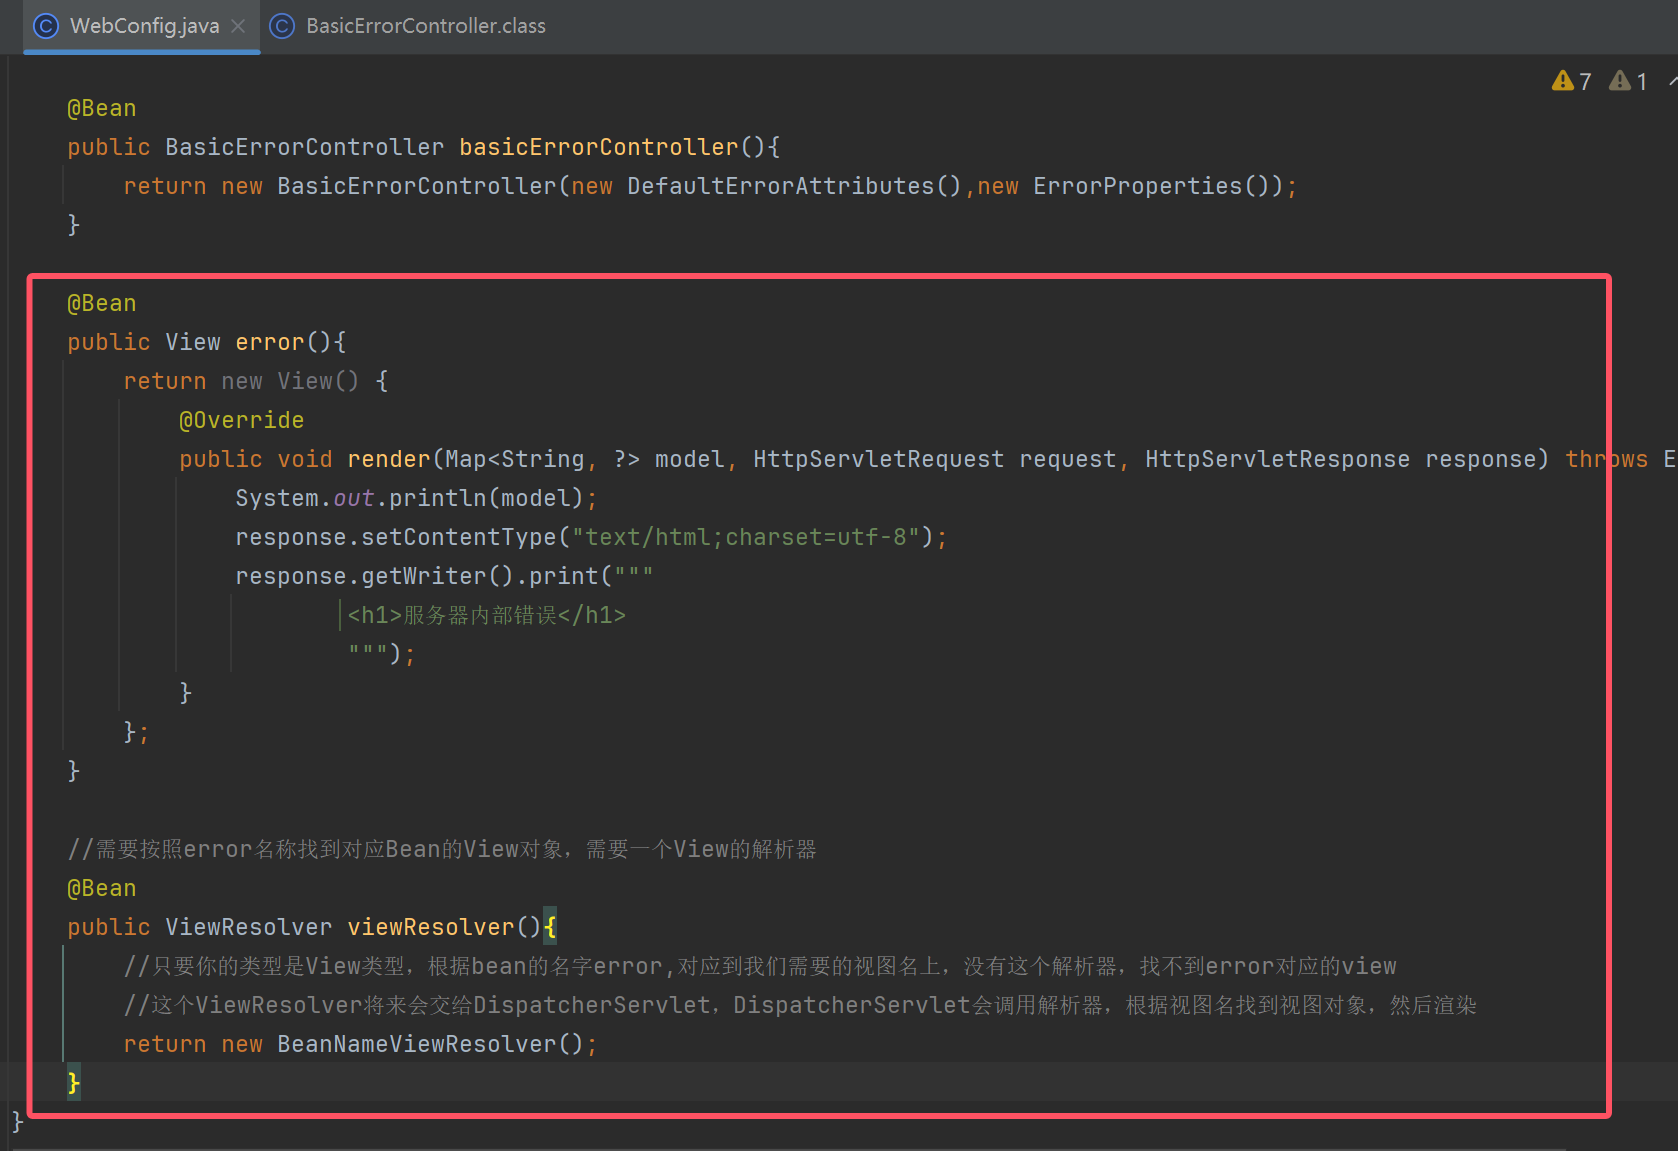The height and width of the screenshot is (1151, 1678).
Task: Click the render method name
Action: pos(389,459)
